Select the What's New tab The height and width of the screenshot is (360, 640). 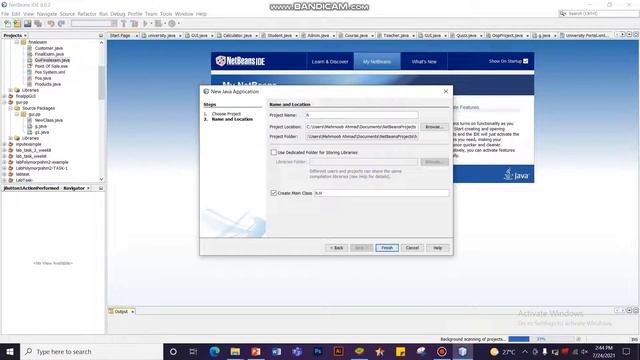point(424,62)
